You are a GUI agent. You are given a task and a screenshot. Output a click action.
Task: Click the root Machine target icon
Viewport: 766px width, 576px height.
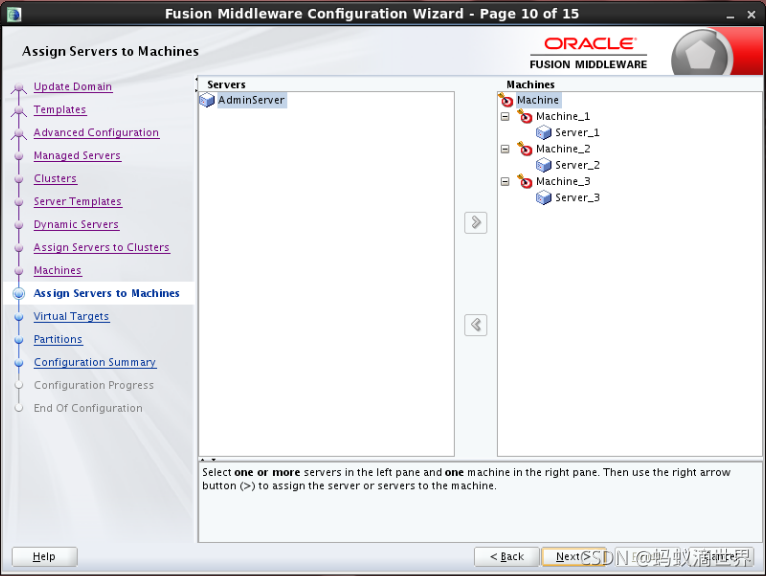506,100
